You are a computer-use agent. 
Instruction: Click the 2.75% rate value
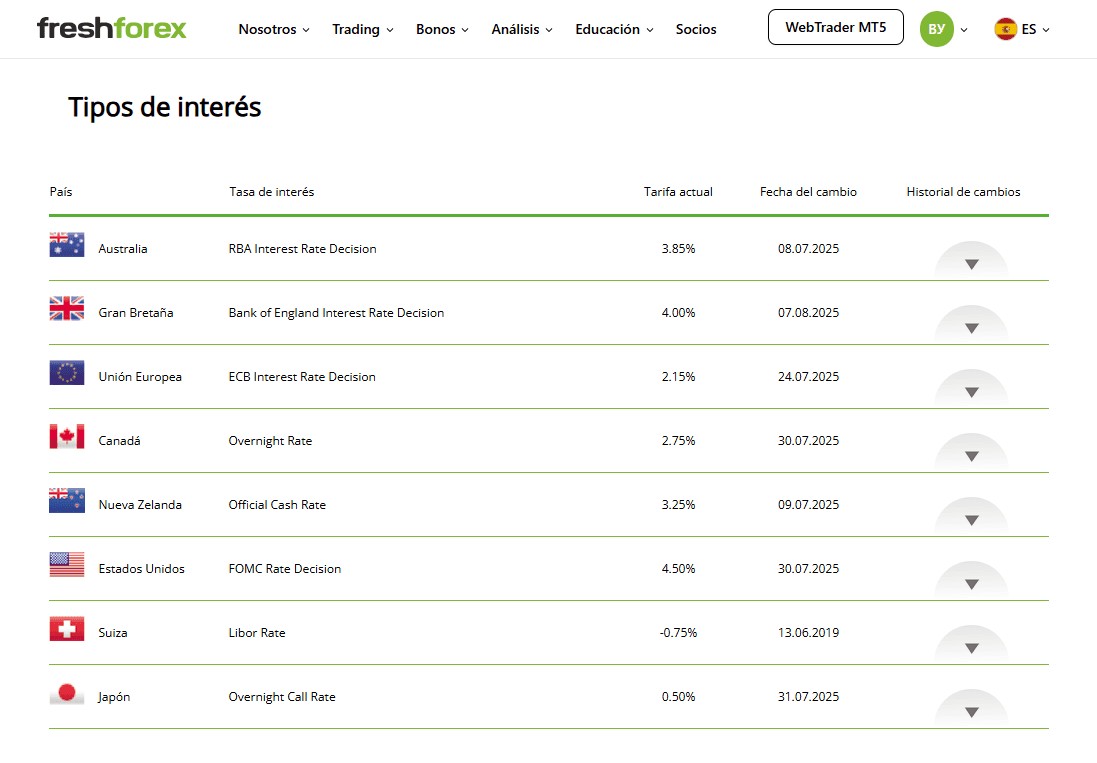[x=679, y=441]
